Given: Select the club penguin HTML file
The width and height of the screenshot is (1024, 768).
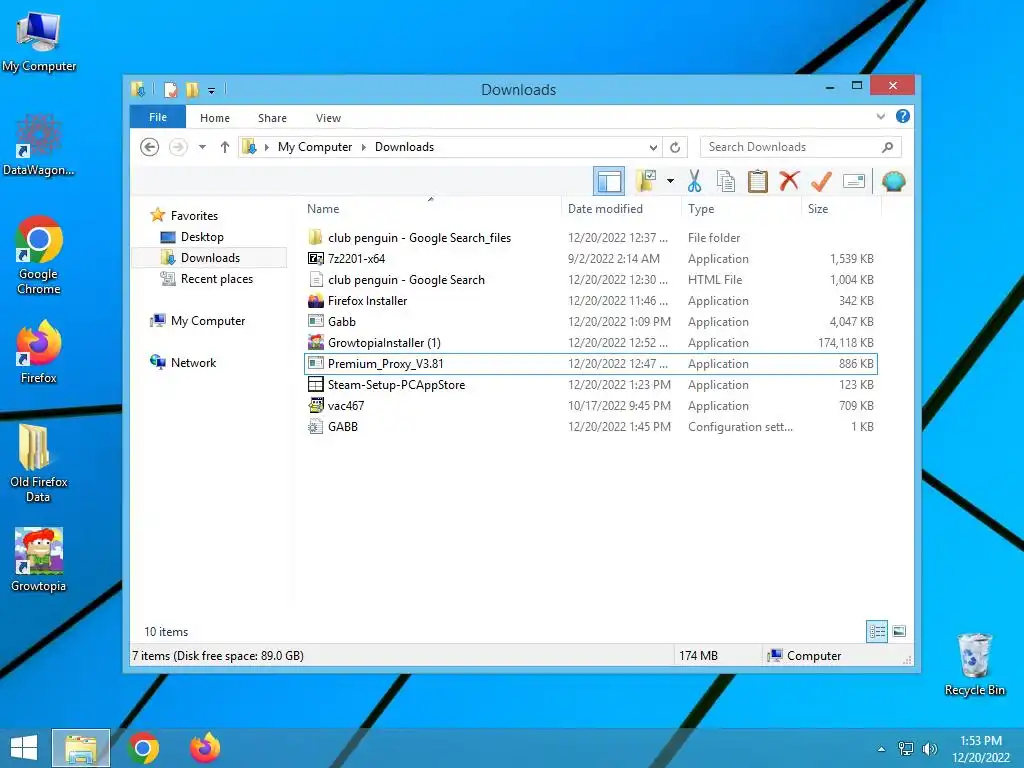Looking at the screenshot, I should [x=590, y=280].
